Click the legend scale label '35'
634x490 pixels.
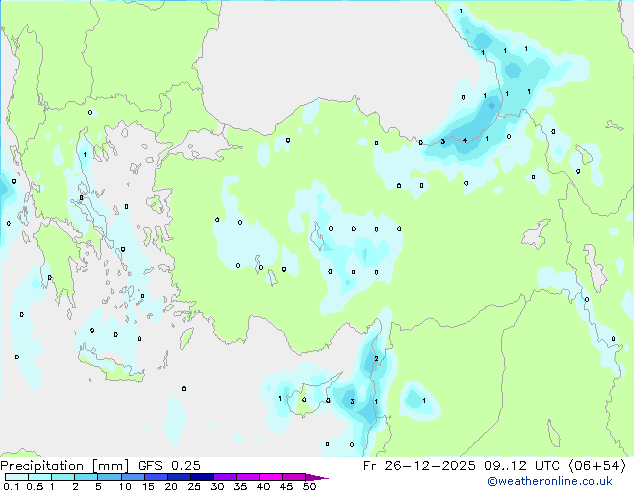240,486
